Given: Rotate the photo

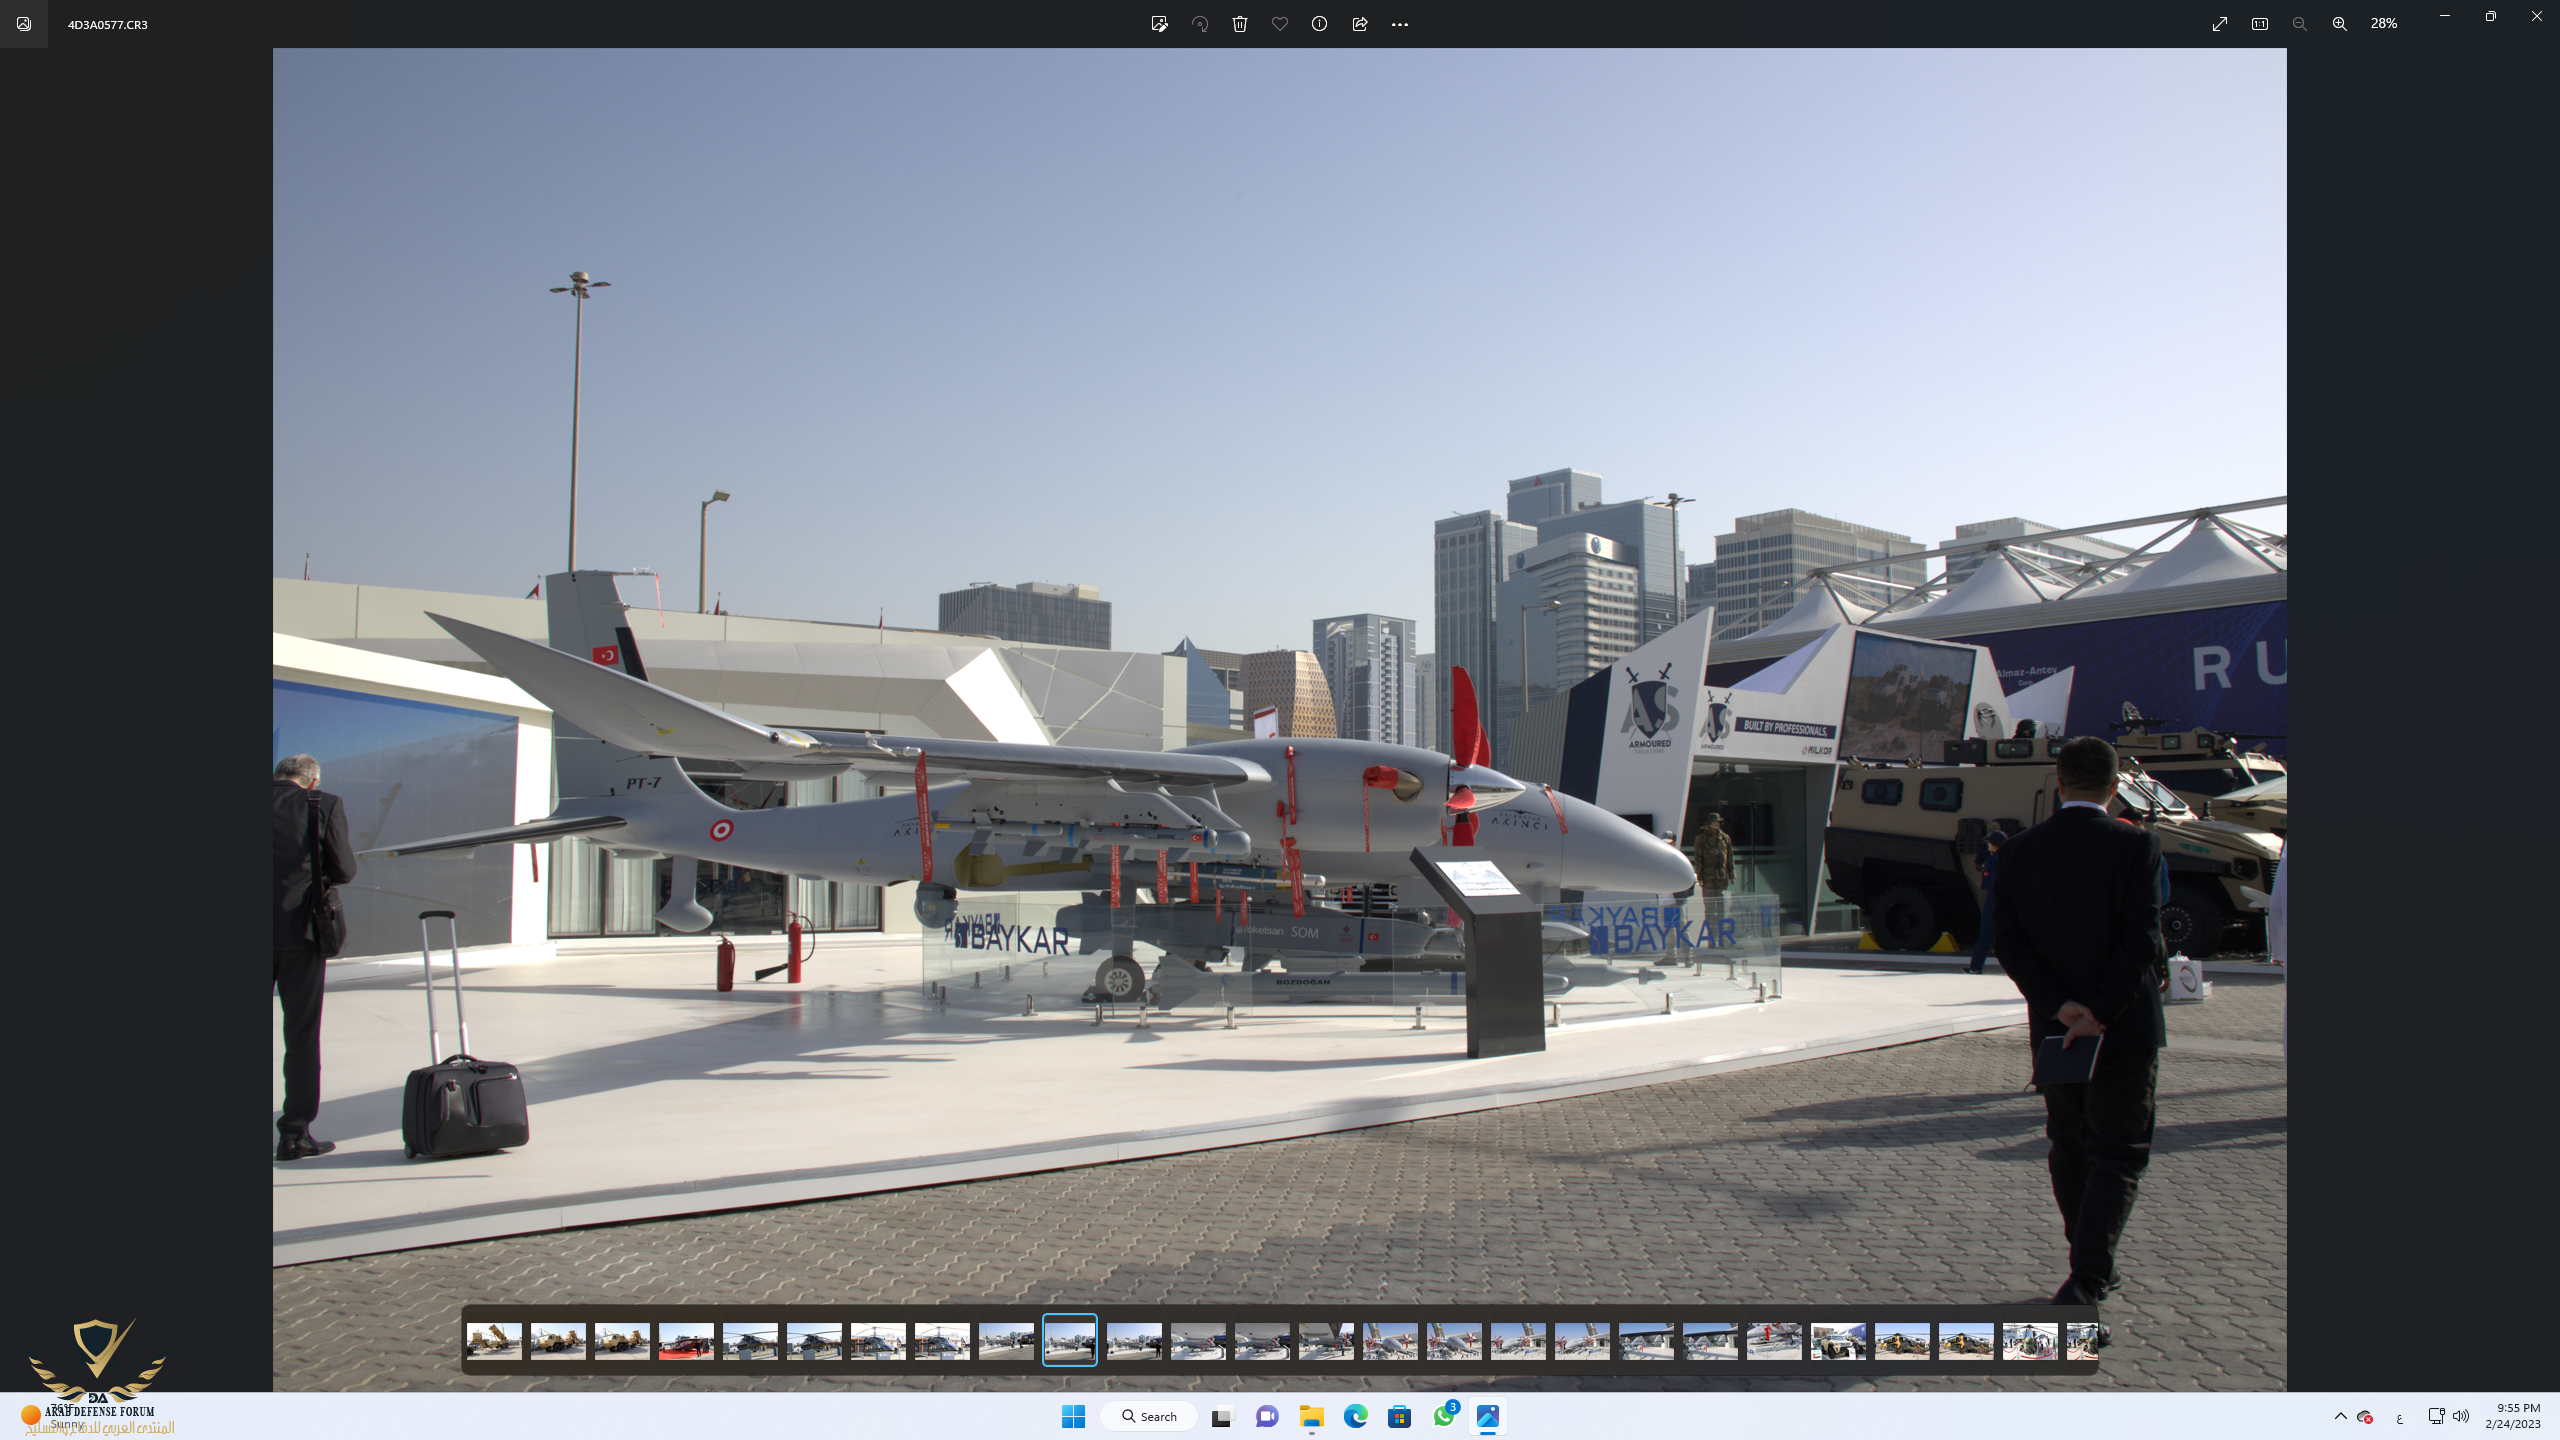Looking at the screenshot, I should [x=1200, y=24].
